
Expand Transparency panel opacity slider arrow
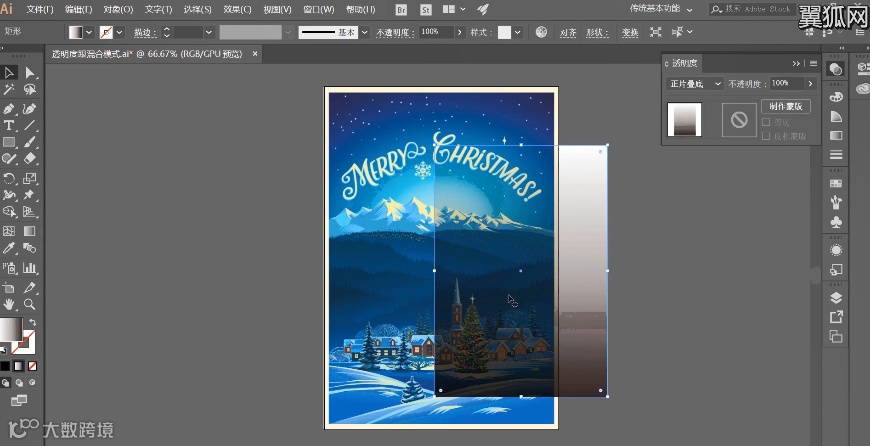[x=811, y=84]
